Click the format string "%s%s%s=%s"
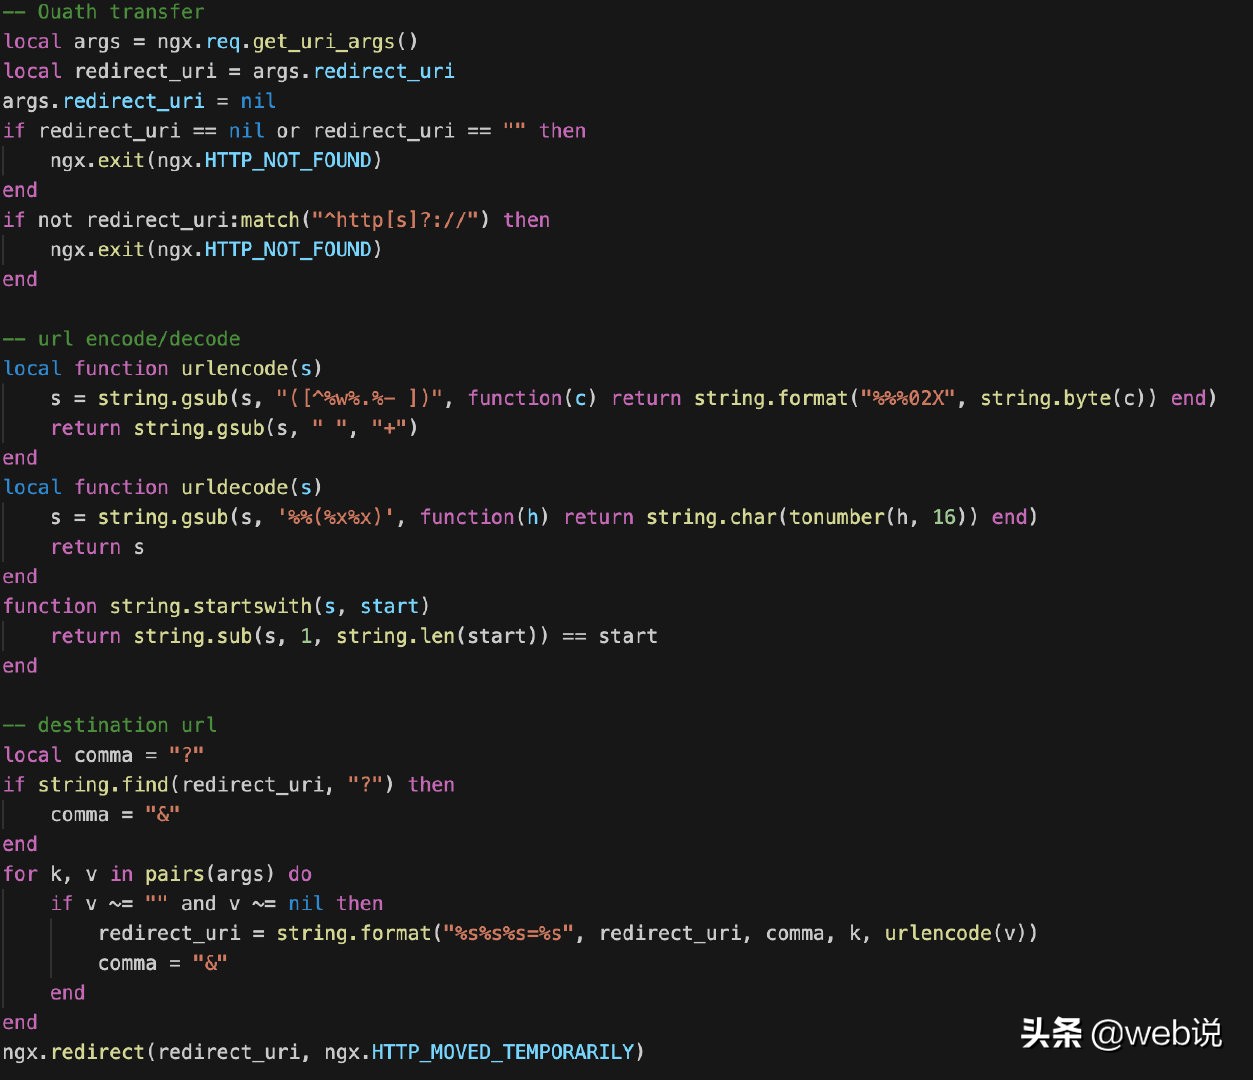This screenshot has height=1080, width=1253. pyautogui.click(x=509, y=933)
